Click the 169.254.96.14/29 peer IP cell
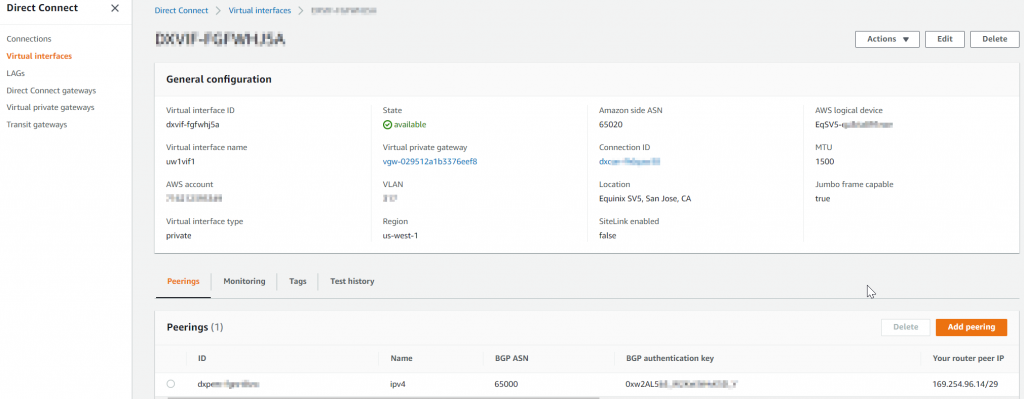 tap(966, 385)
